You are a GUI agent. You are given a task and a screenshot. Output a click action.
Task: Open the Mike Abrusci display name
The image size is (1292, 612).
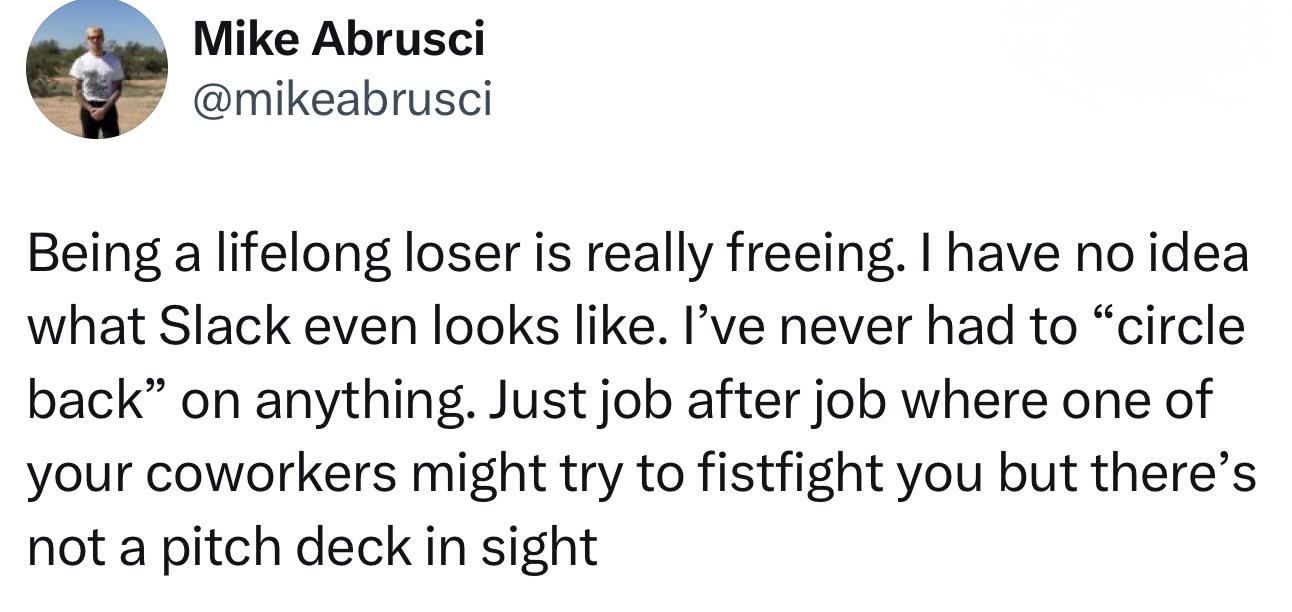339,40
